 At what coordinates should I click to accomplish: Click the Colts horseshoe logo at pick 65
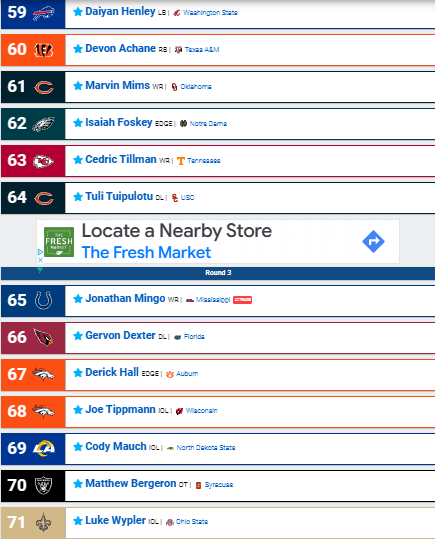pos(43,300)
